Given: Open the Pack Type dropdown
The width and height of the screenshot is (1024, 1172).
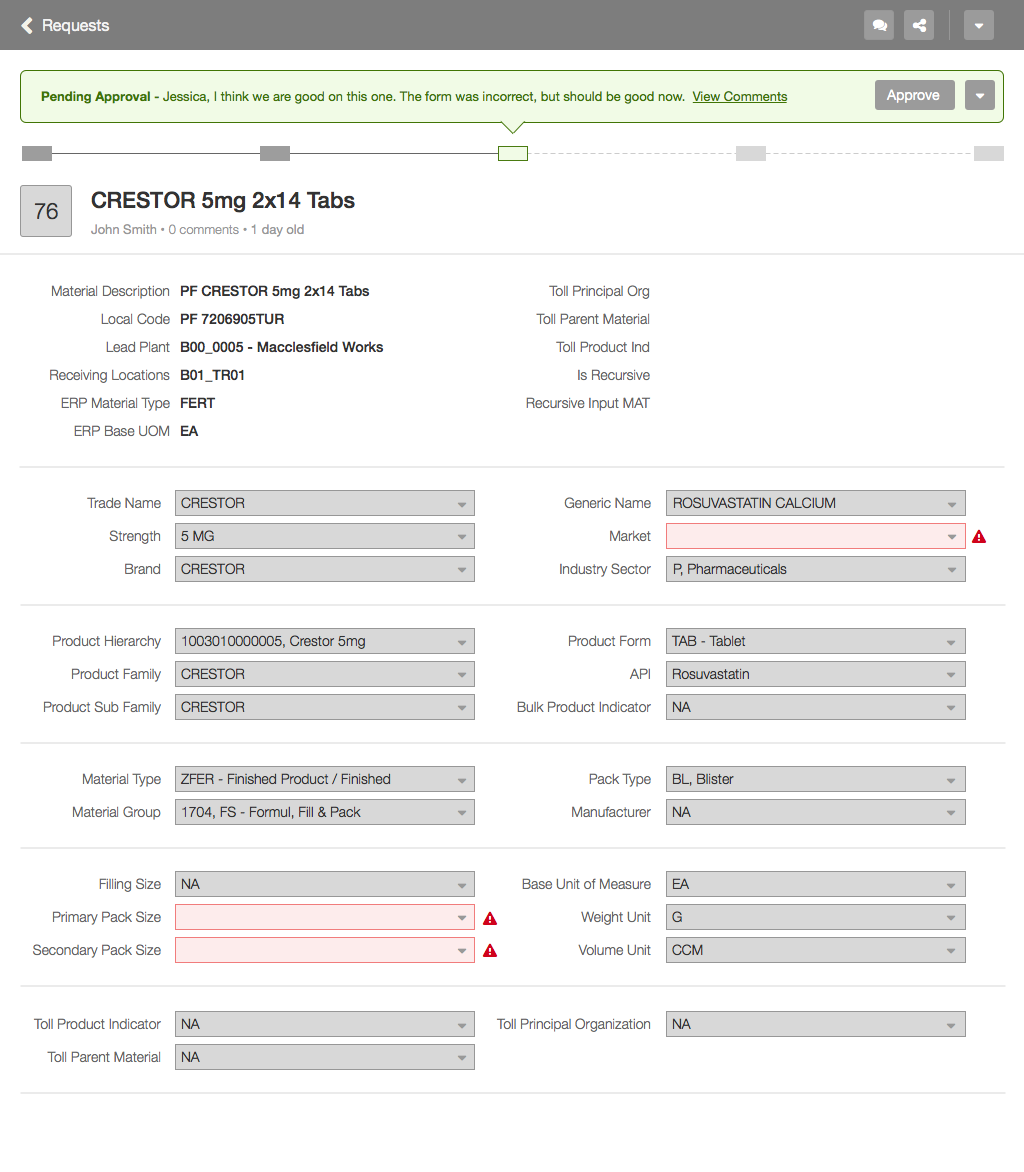Looking at the screenshot, I should (x=815, y=779).
